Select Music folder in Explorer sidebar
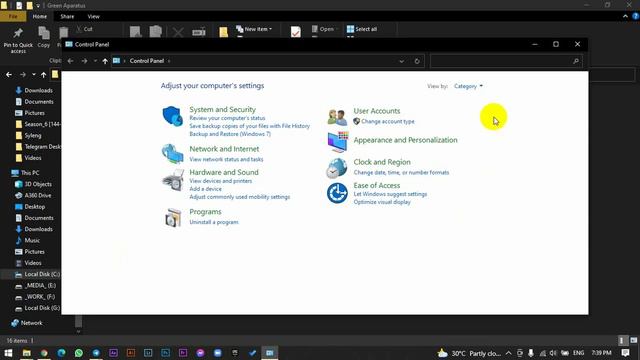Image resolution: width=640 pixels, height=360 pixels. pyautogui.click(x=28, y=240)
